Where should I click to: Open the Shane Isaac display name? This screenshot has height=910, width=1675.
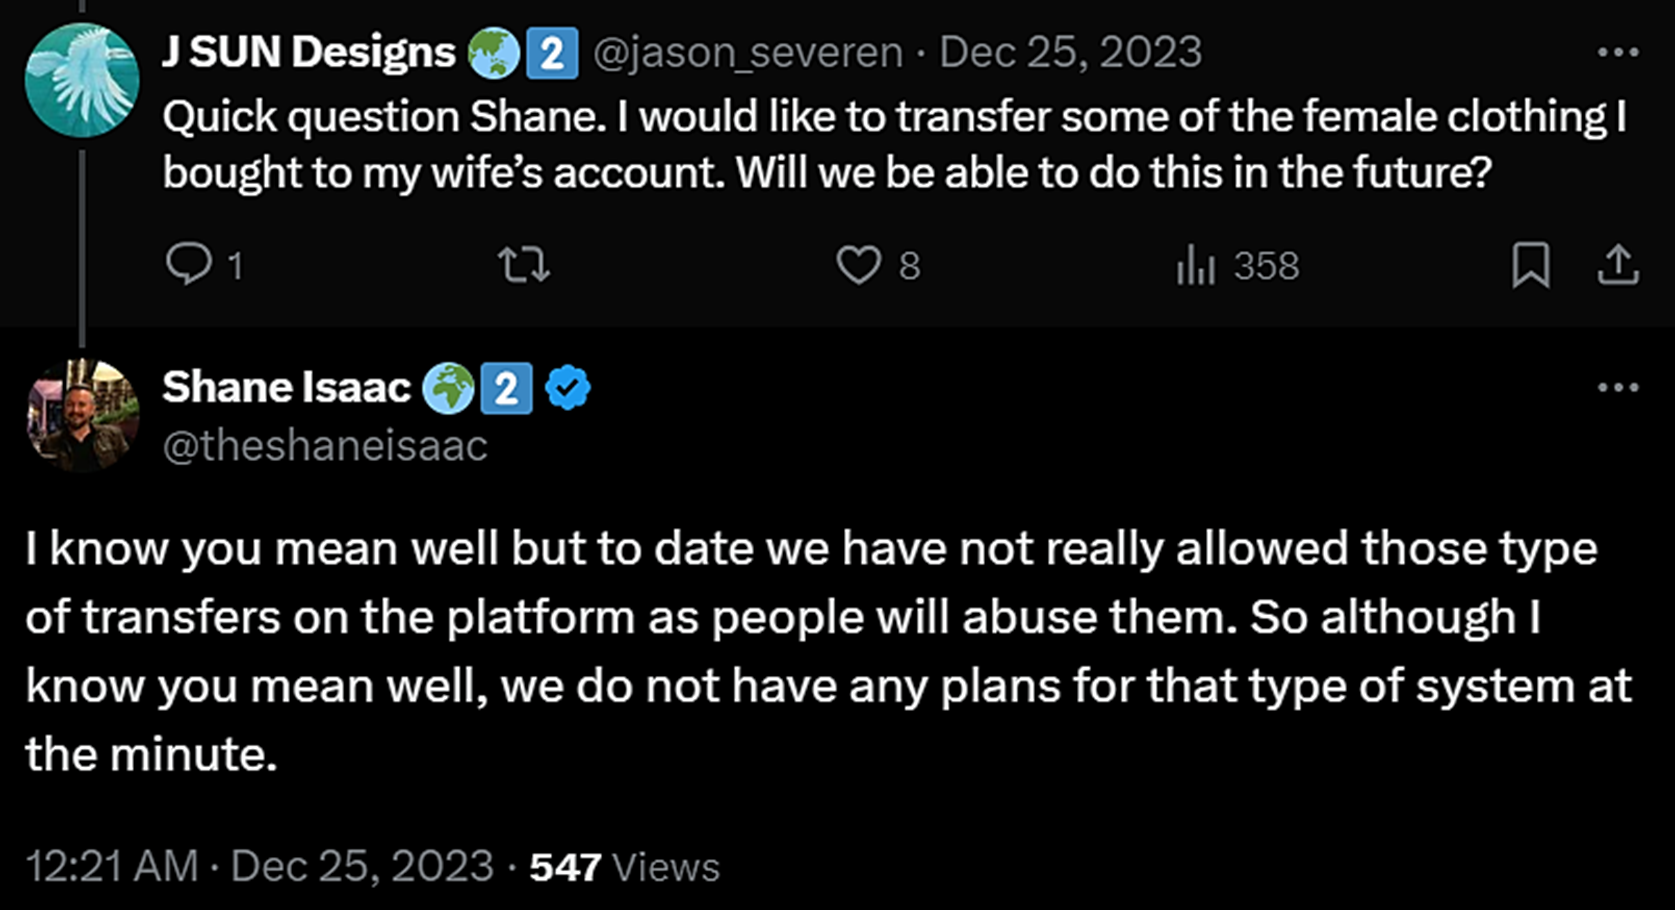tap(286, 388)
